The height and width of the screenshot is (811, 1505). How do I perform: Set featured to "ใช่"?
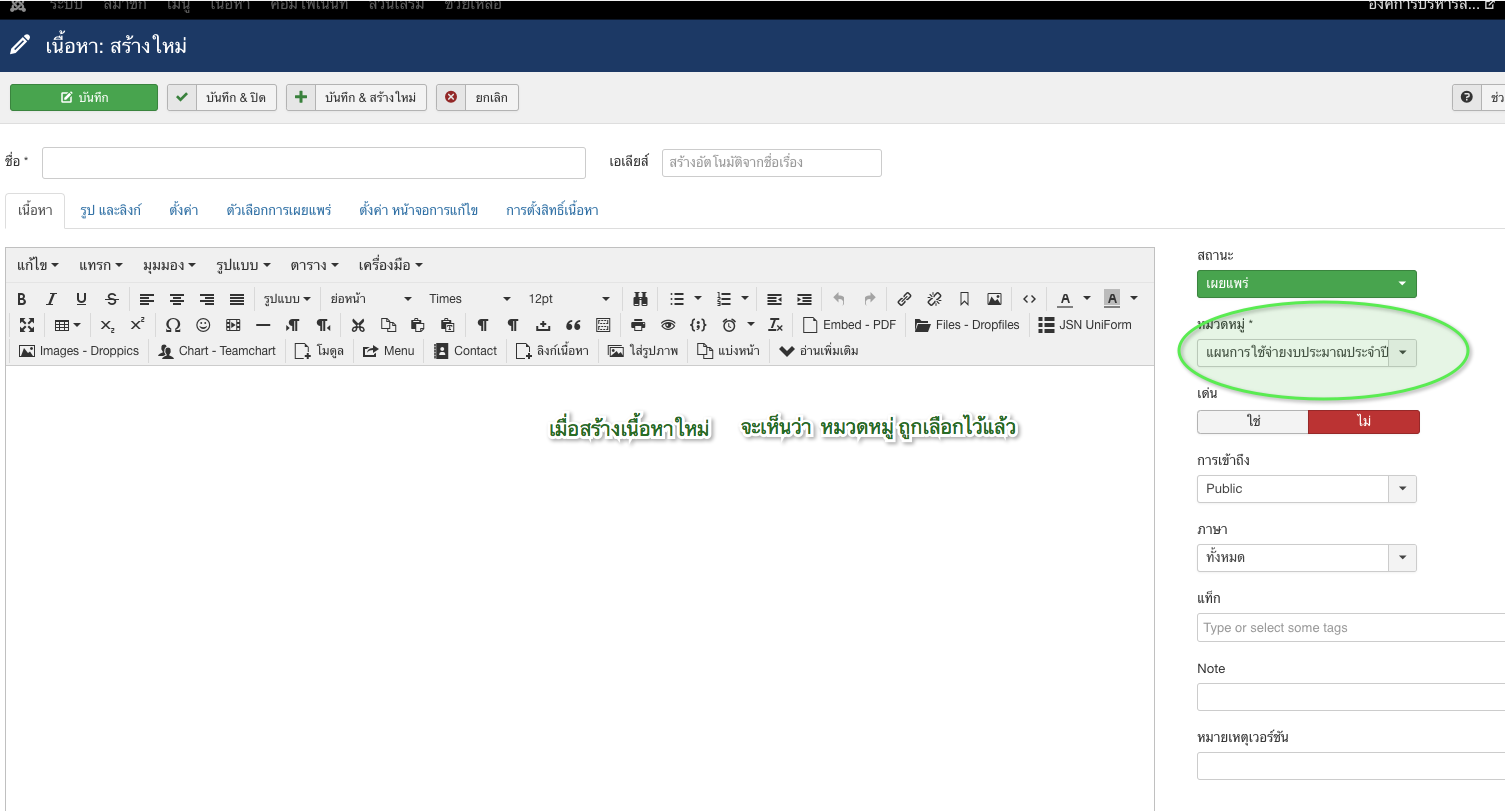tap(1252, 422)
